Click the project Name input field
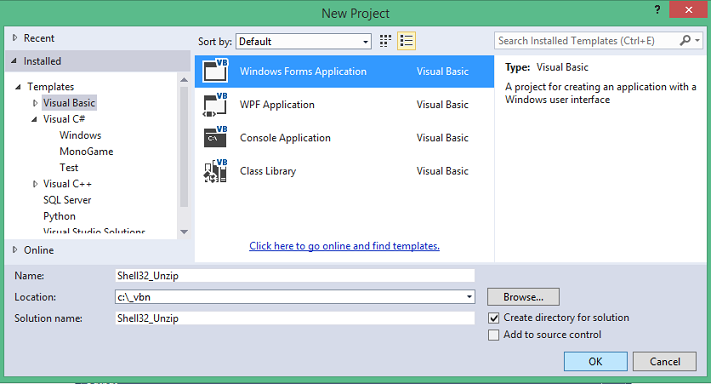 tap(295, 276)
